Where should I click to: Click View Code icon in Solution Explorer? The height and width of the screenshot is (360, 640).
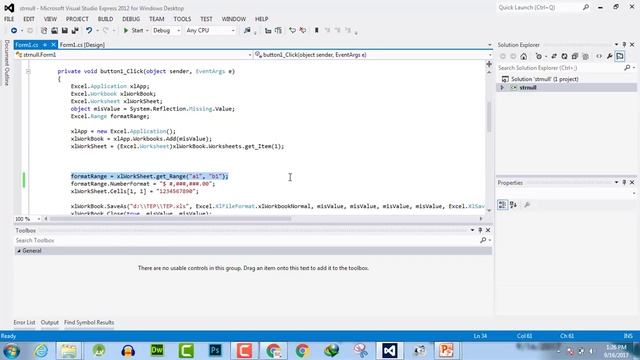point(599,56)
